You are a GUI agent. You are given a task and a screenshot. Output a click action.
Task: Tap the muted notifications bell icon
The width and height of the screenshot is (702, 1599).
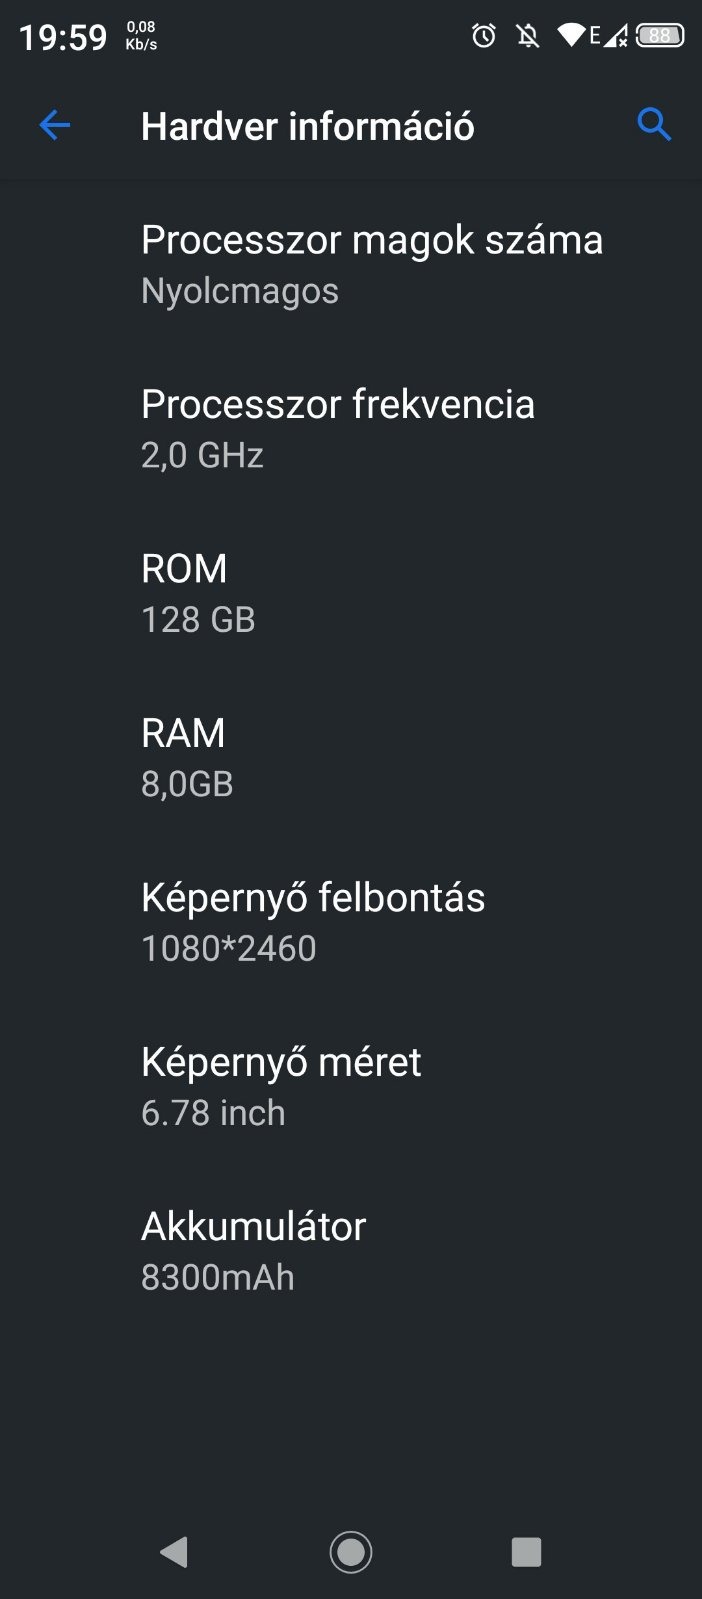[x=528, y=37]
